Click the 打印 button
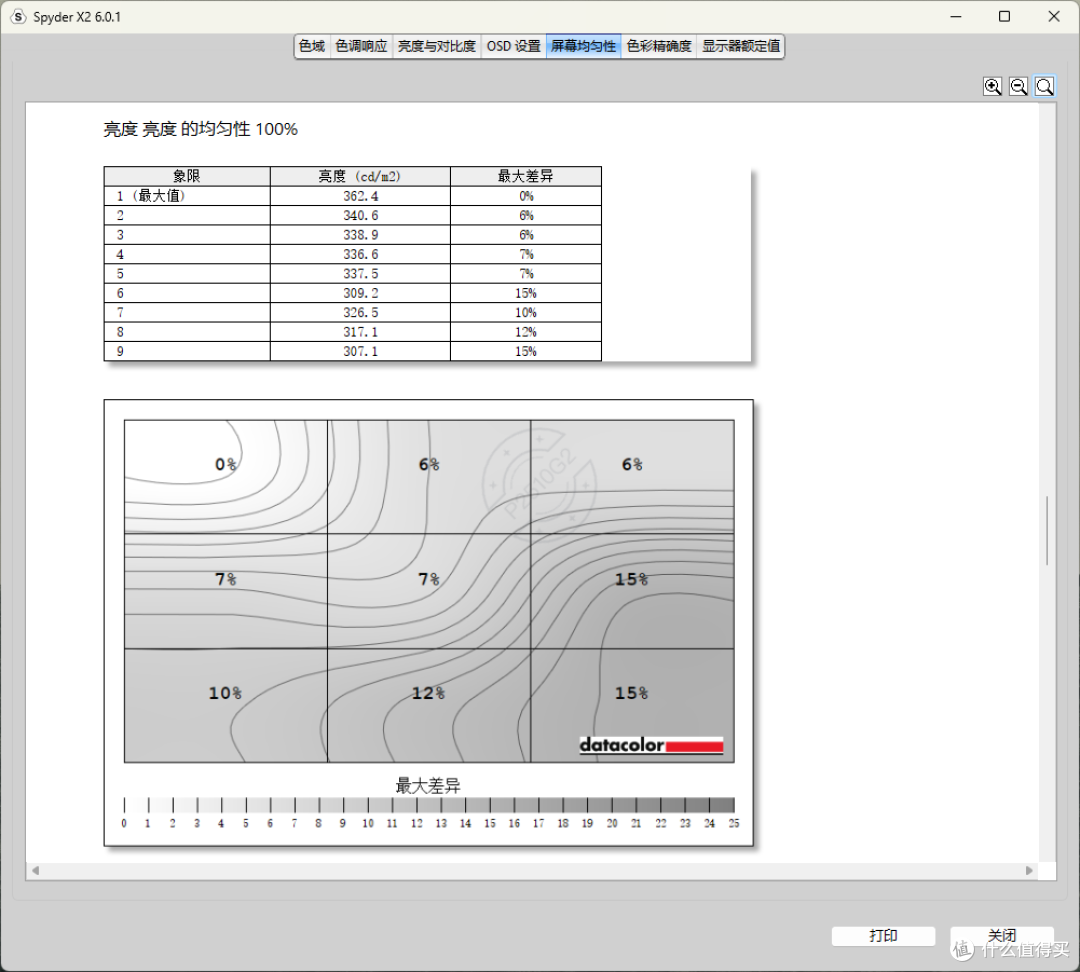The width and height of the screenshot is (1080, 972). [x=883, y=935]
